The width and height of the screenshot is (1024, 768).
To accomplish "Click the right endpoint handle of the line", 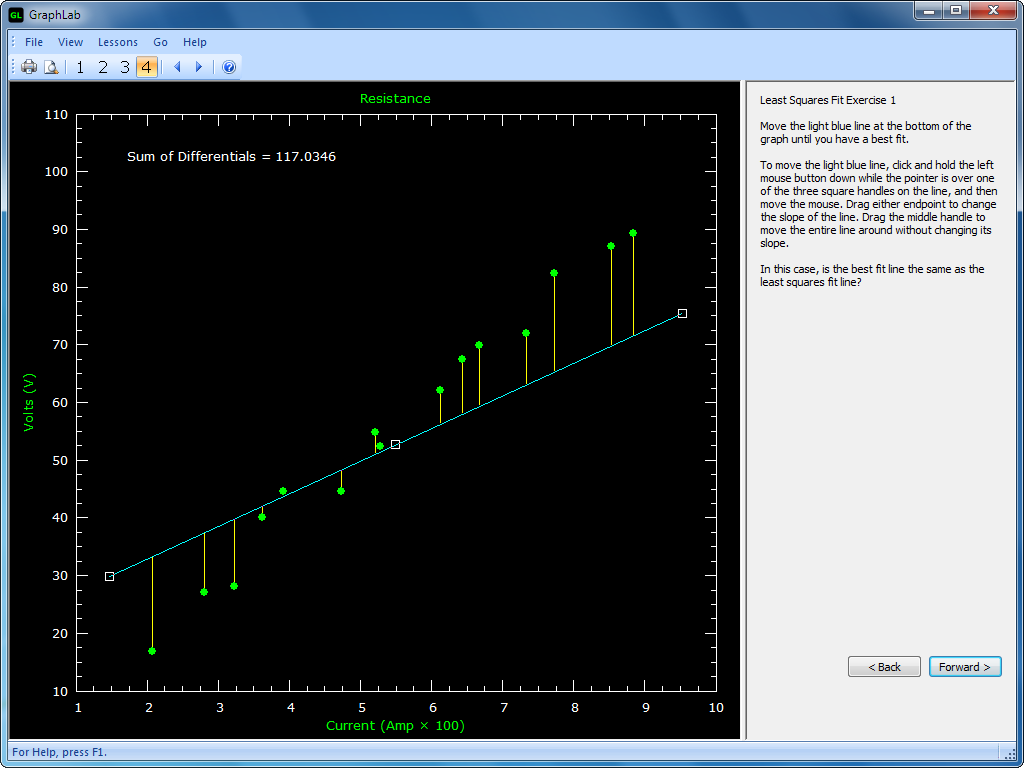I will point(682,313).
